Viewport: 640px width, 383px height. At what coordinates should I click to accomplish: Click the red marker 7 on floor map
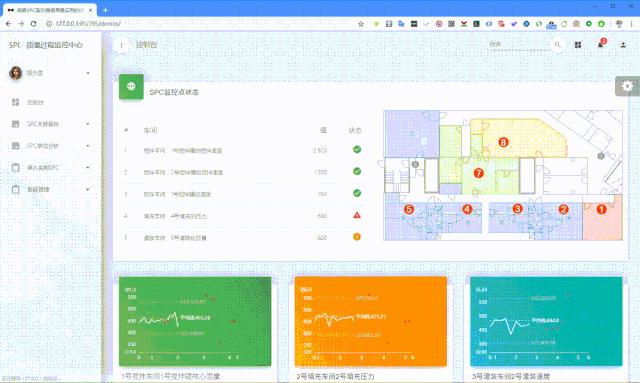pos(478,173)
